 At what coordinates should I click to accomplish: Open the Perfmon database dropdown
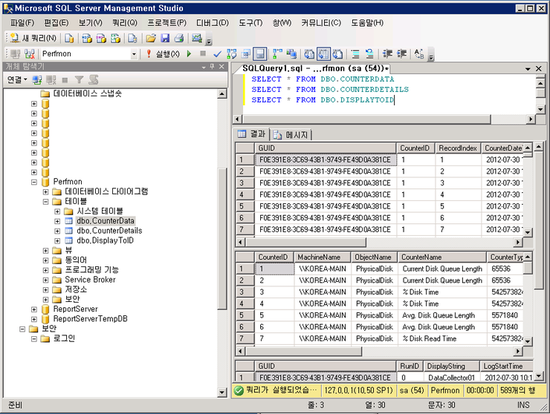click(134, 54)
